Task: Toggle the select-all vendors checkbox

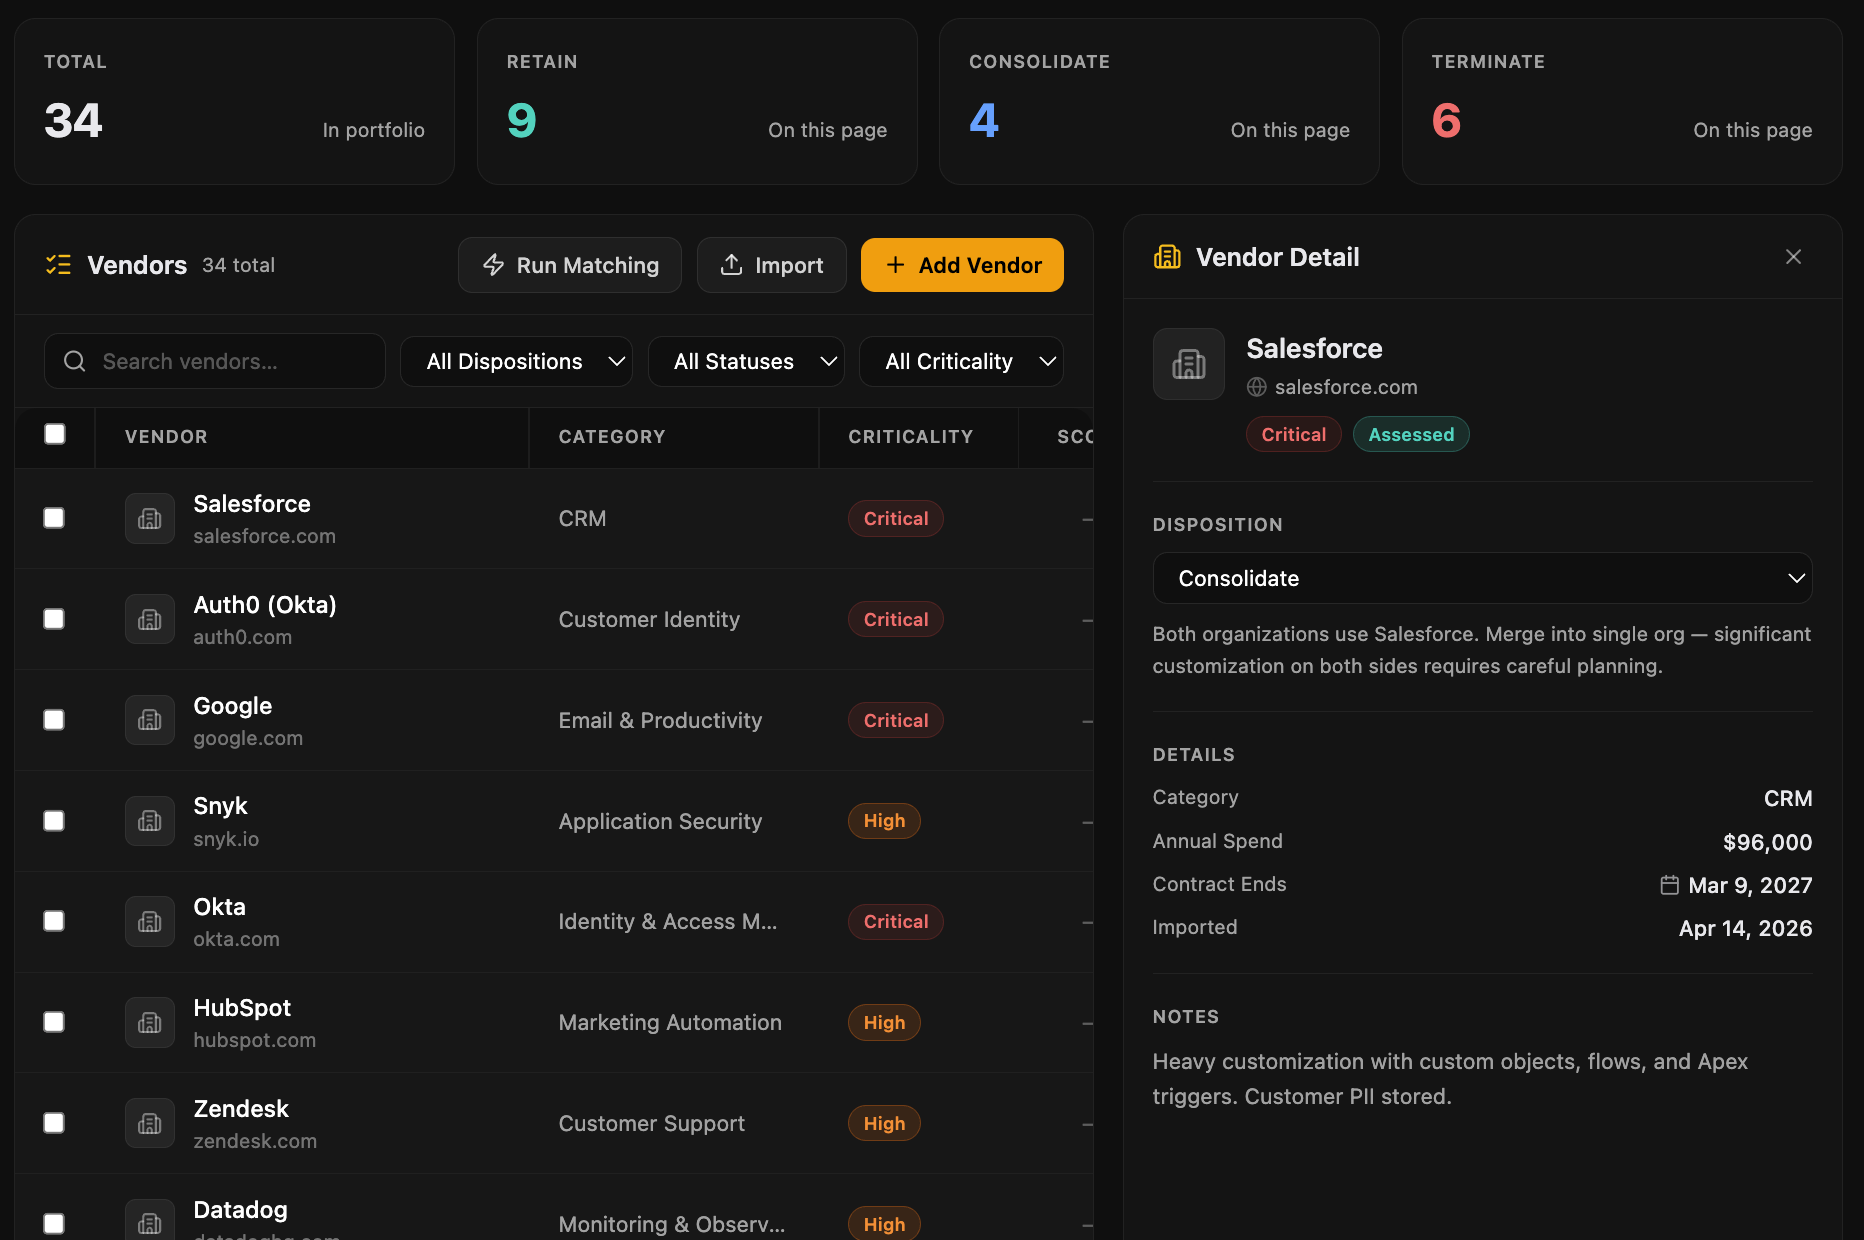Action: pos(55,434)
